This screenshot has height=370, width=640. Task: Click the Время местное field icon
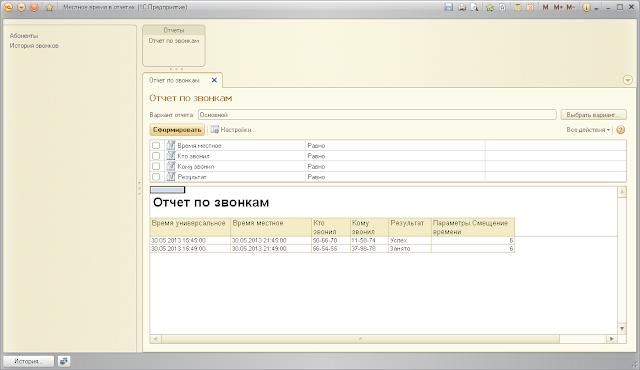pos(171,145)
